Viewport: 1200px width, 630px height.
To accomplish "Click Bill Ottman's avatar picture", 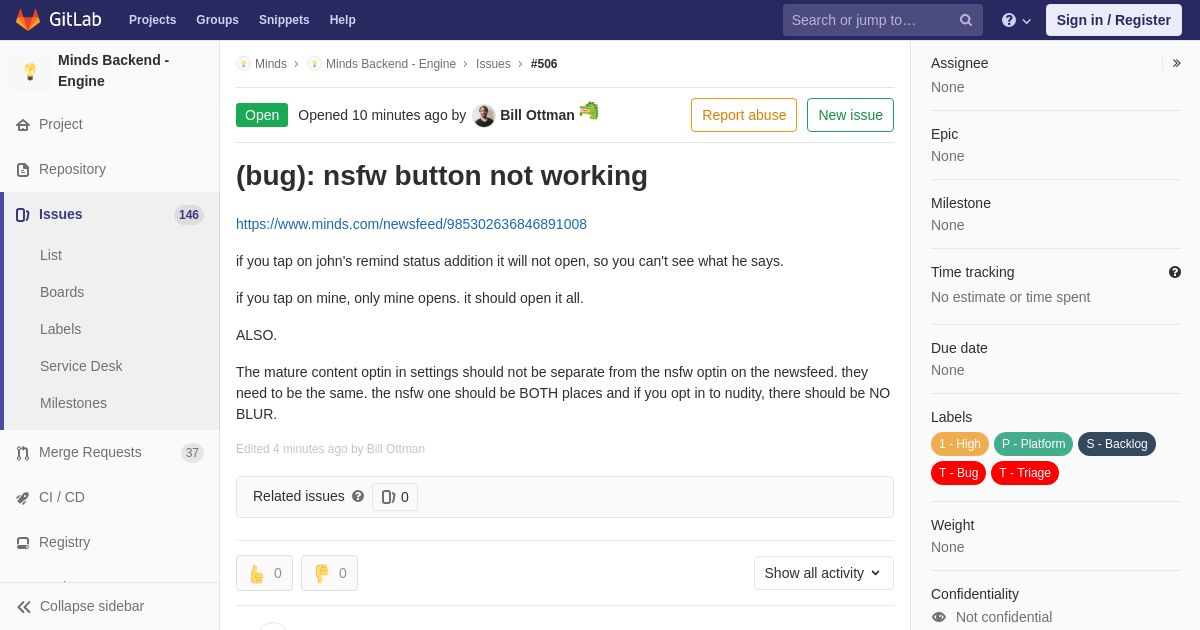I will tap(484, 115).
